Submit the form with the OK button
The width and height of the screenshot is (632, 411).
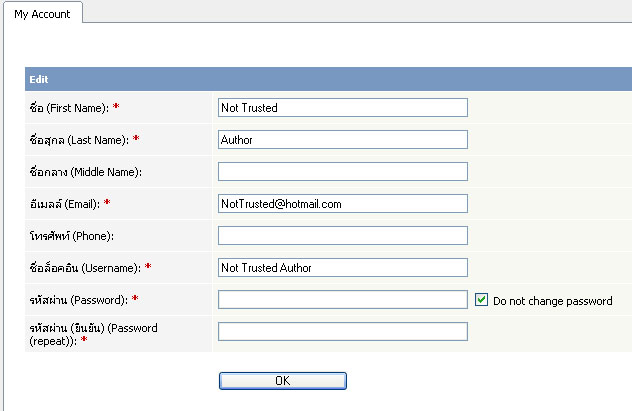[283, 381]
